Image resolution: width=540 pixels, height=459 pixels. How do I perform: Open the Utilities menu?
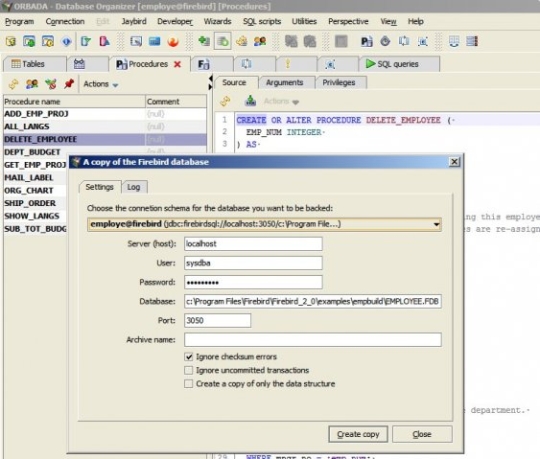click(x=304, y=21)
